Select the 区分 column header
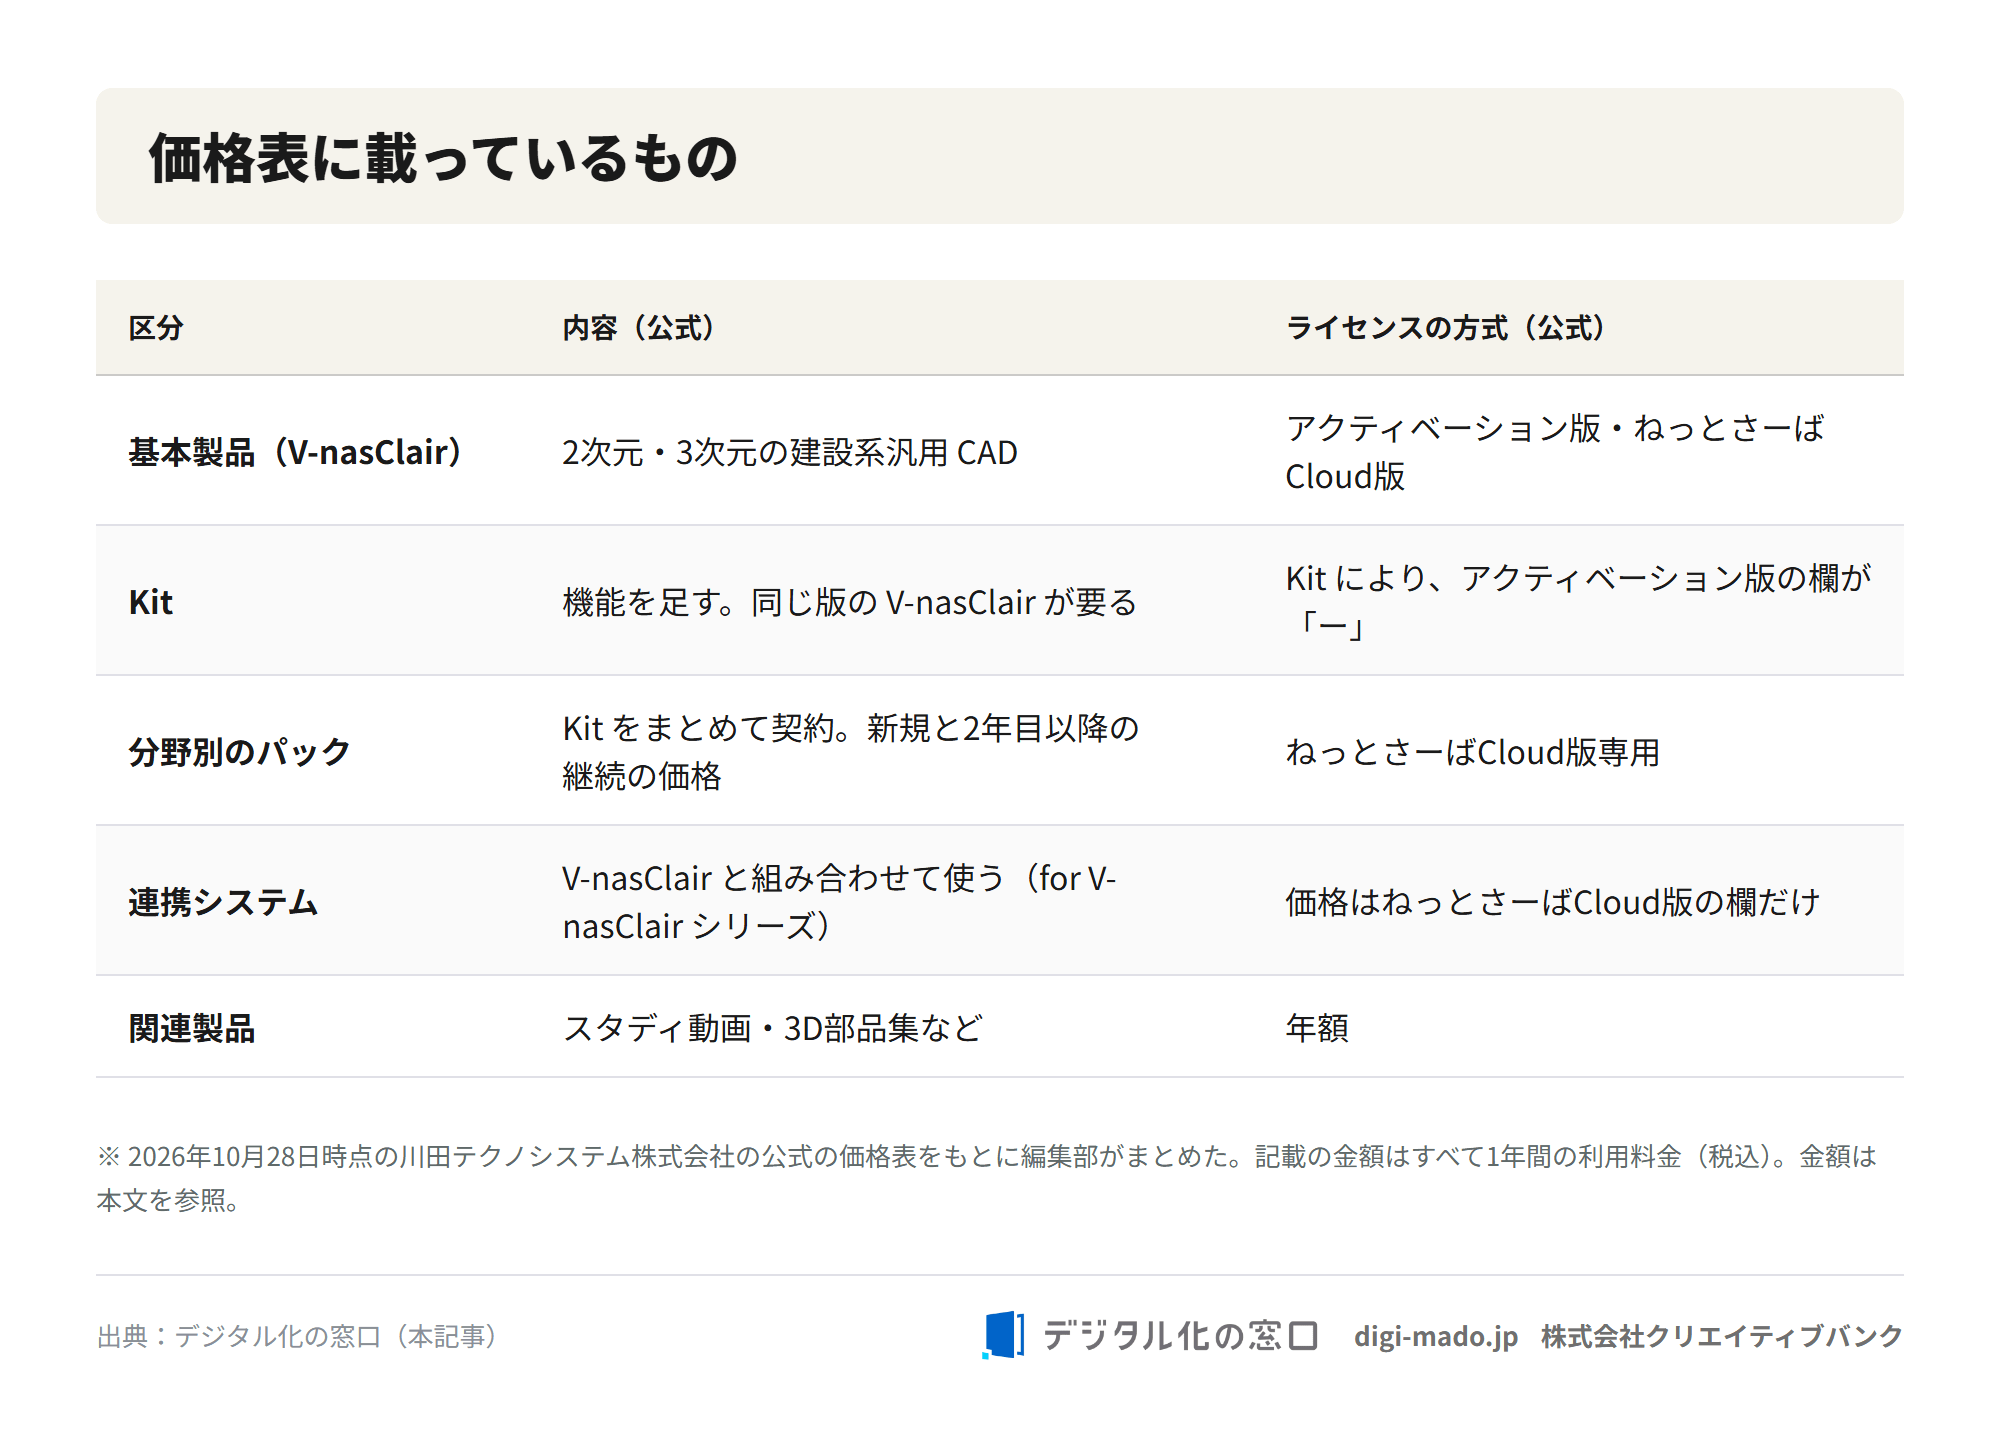This screenshot has height=1454, width=2000. pos(156,328)
